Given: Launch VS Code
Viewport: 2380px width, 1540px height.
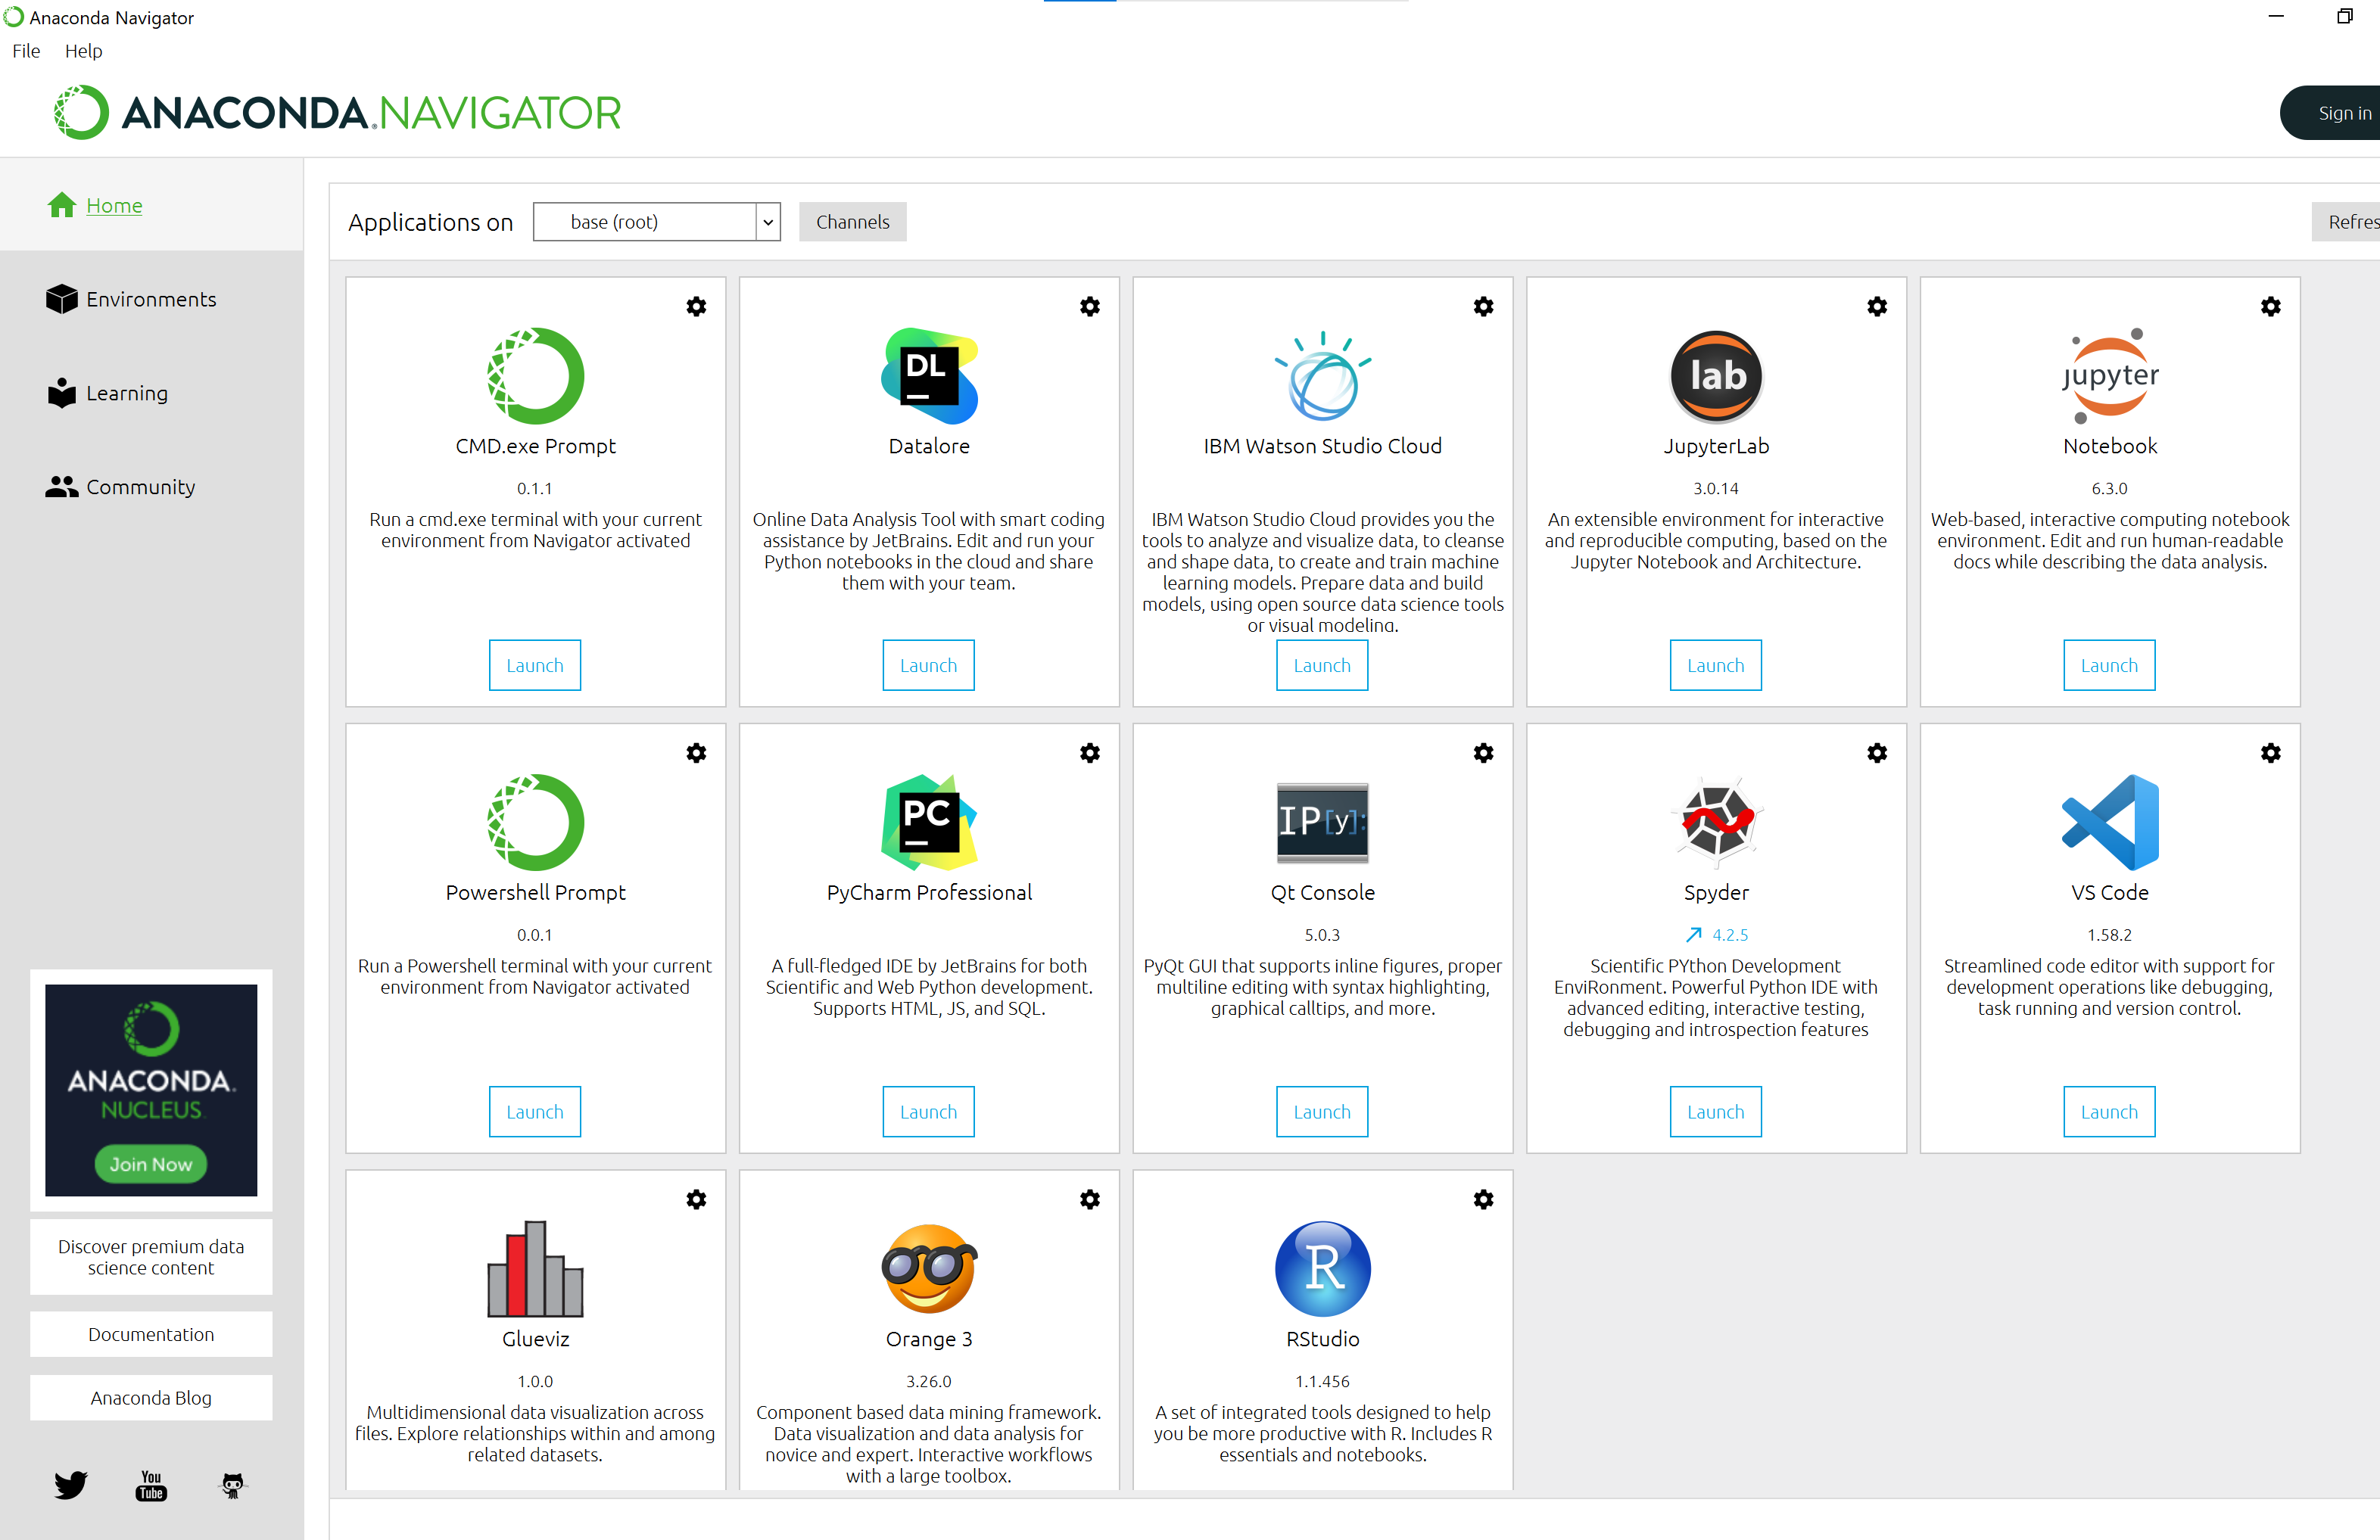Looking at the screenshot, I should pos(2110,1112).
